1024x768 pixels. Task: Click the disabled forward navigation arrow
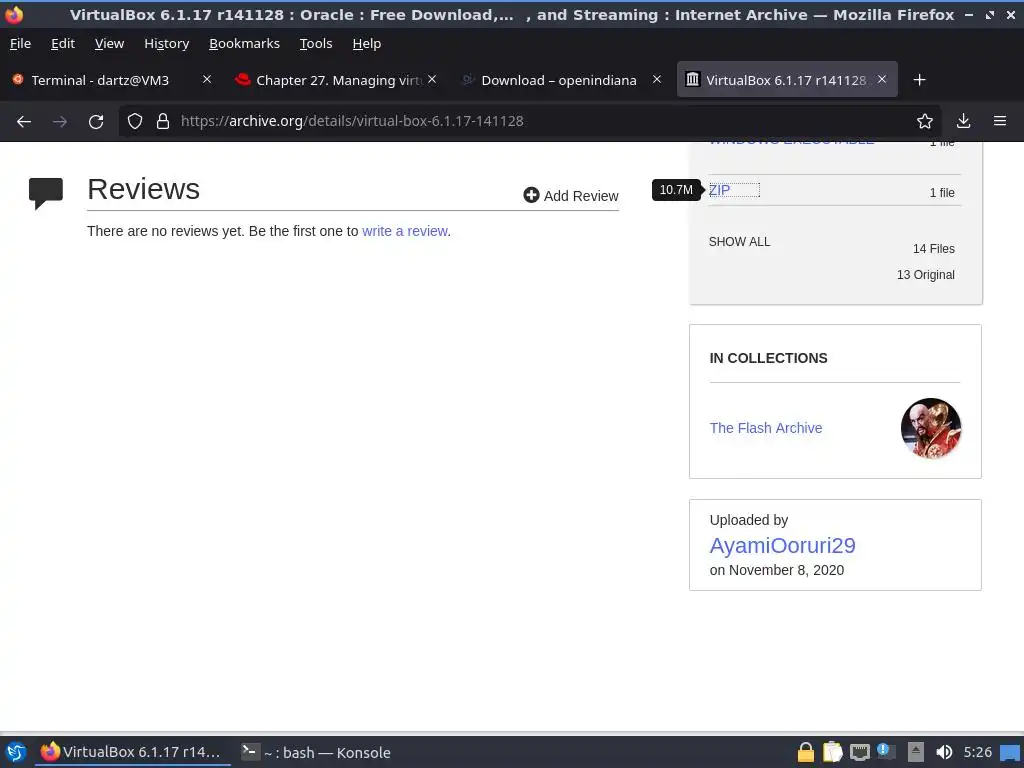click(60, 121)
